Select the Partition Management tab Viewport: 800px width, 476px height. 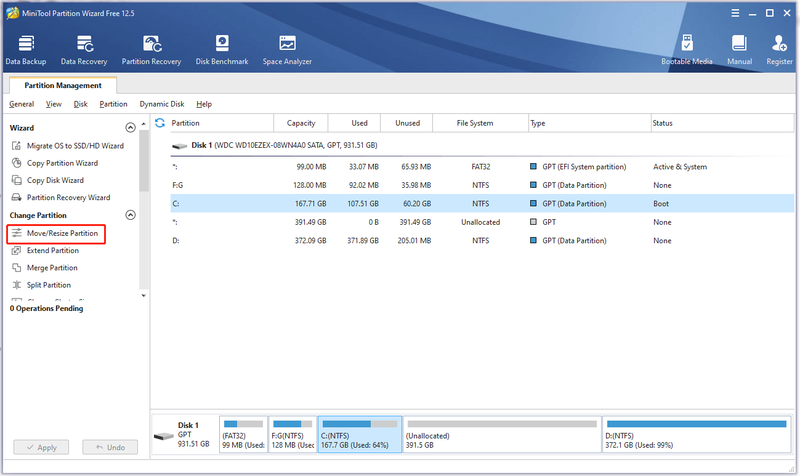point(63,85)
